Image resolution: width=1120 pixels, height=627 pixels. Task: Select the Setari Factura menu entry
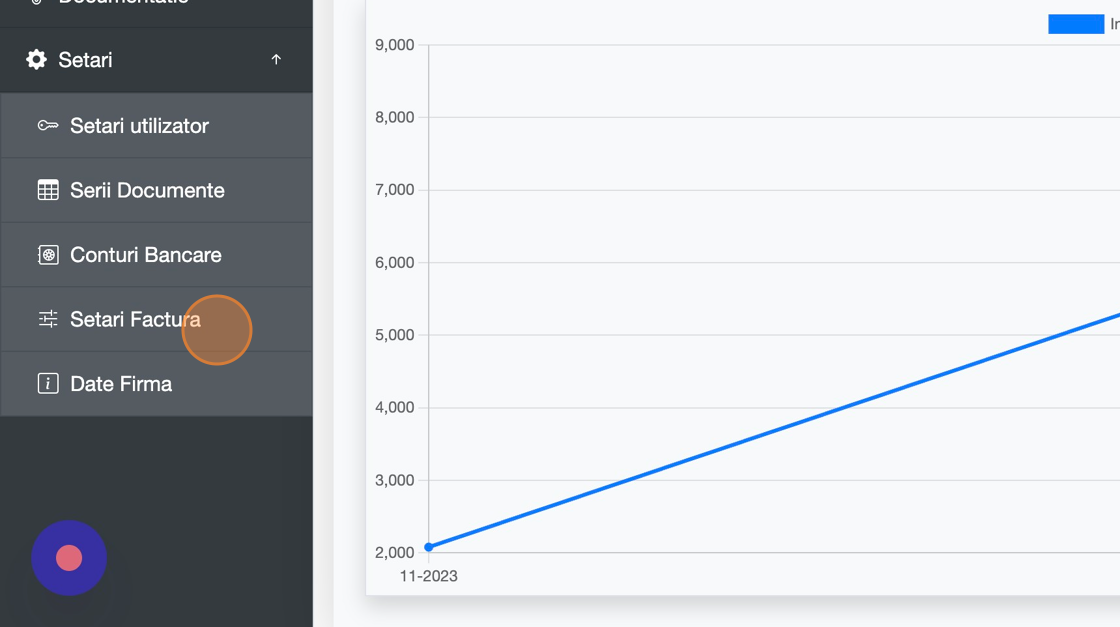(135, 319)
